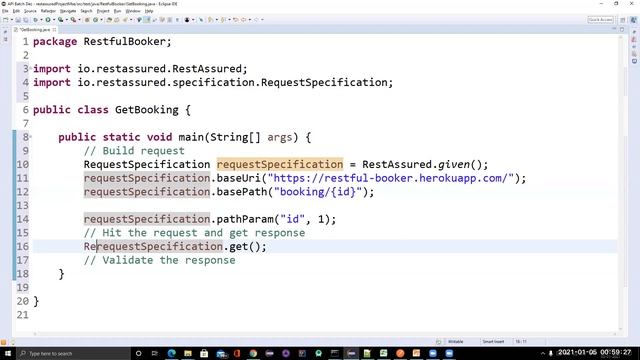
Task: Collapse the main method at line 8
Action: 31,136
